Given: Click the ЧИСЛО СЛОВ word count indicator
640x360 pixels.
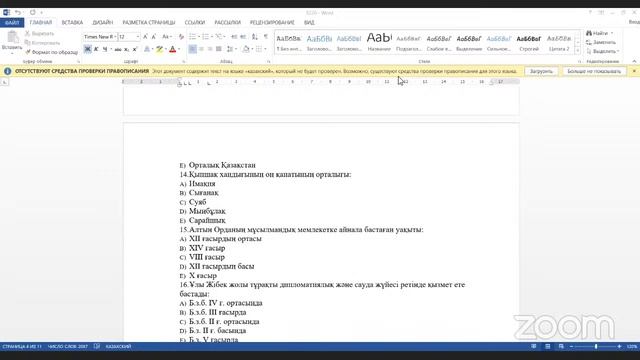Looking at the screenshot, I should pyautogui.click(x=68, y=347).
